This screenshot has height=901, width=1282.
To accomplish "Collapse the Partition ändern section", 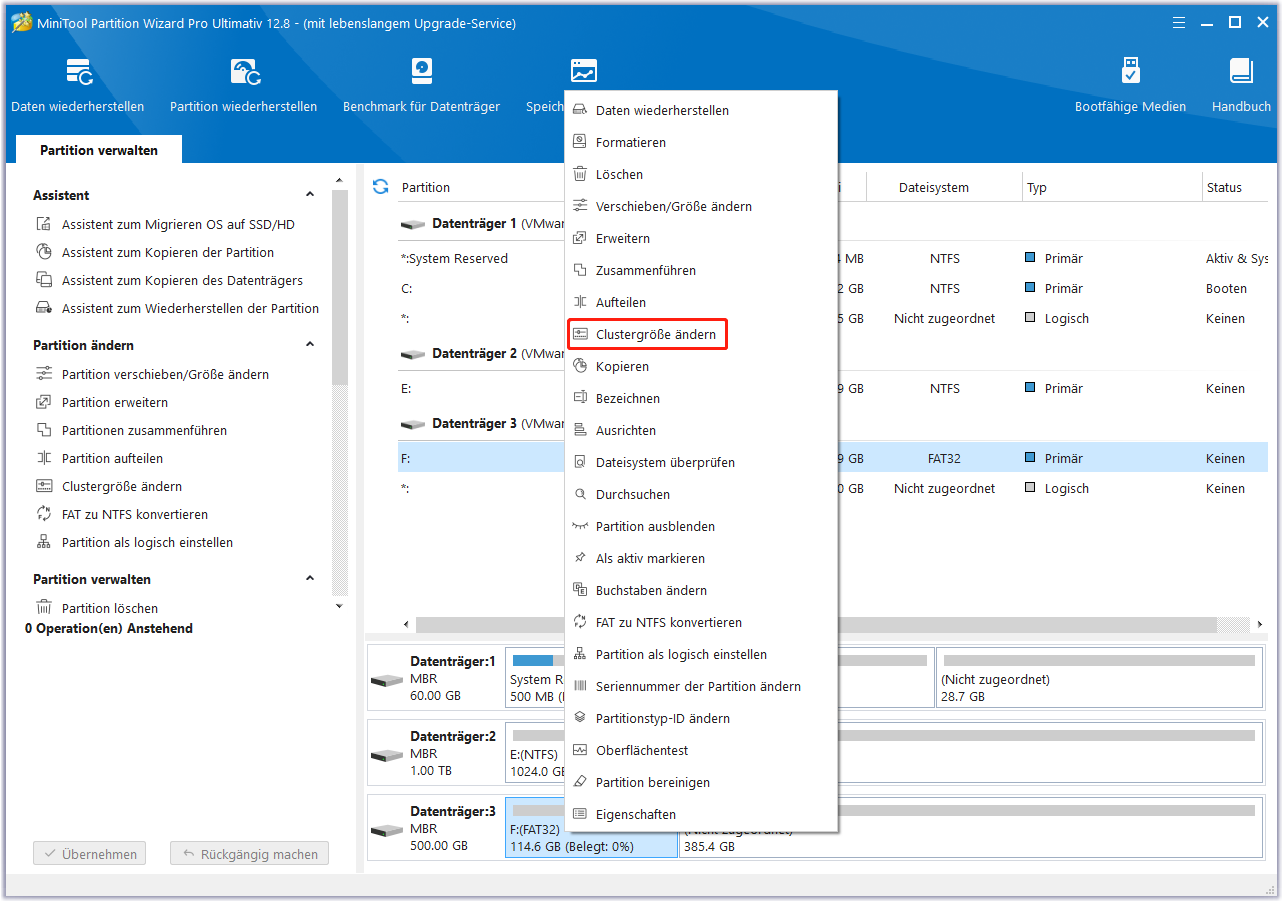I will 310,345.
